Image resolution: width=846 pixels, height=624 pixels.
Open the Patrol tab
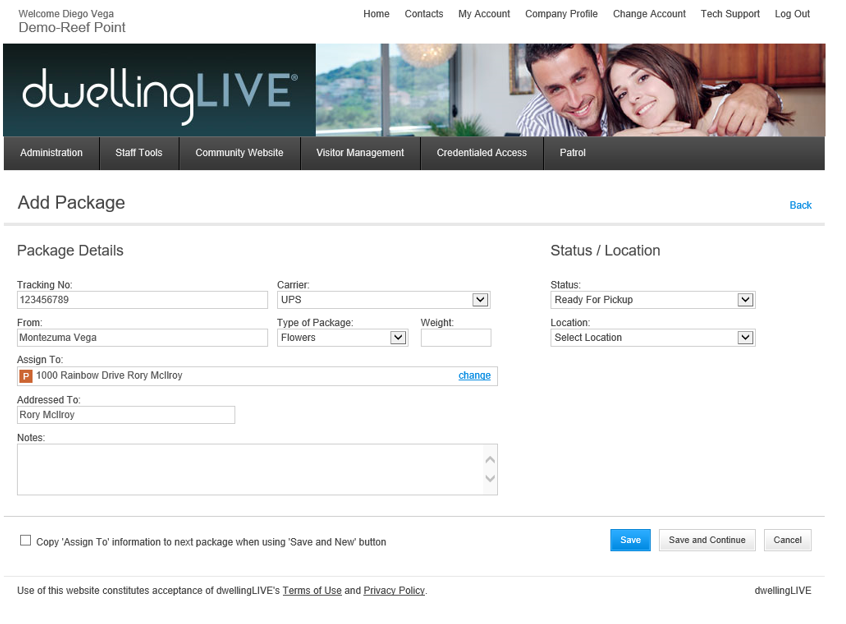tap(572, 153)
